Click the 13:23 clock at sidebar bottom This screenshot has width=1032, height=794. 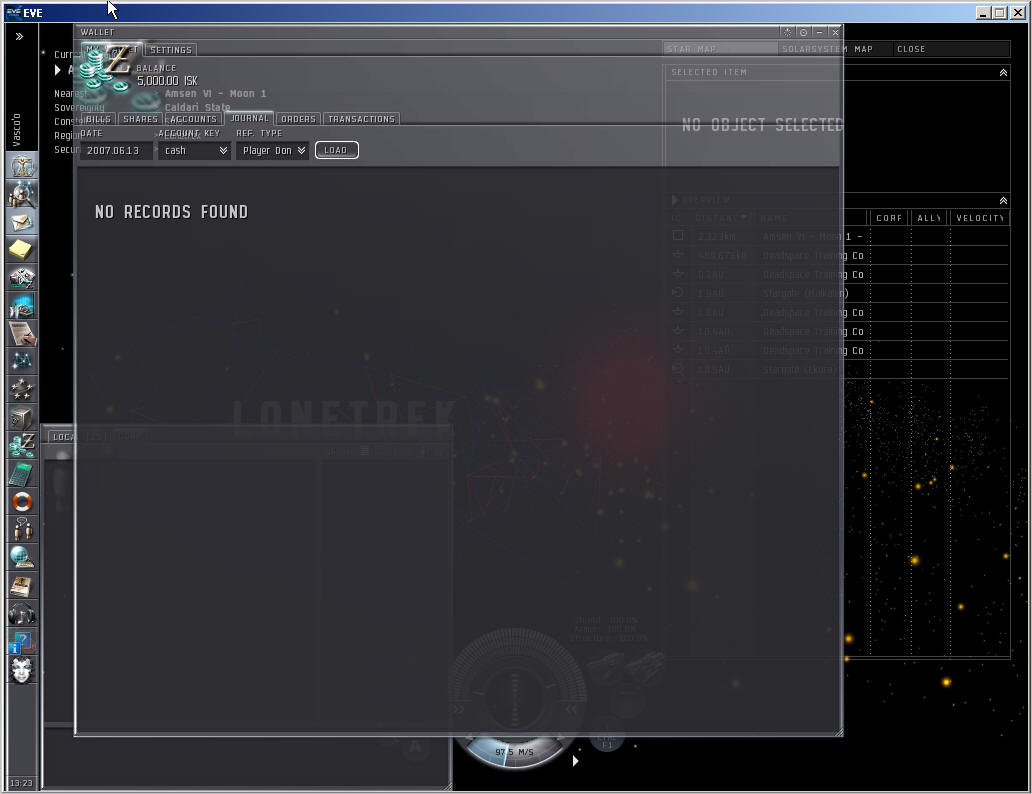click(x=21, y=783)
